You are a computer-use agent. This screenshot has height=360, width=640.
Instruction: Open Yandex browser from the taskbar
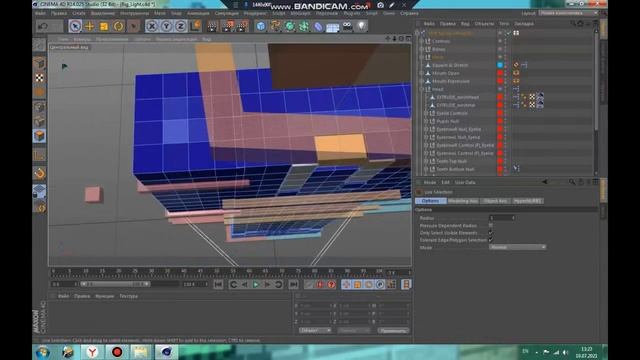click(92, 352)
